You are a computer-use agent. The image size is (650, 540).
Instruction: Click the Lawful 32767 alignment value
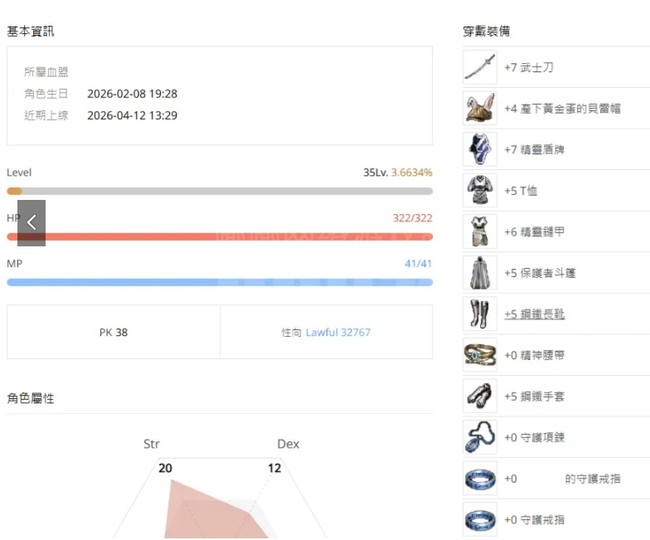click(x=338, y=332)
